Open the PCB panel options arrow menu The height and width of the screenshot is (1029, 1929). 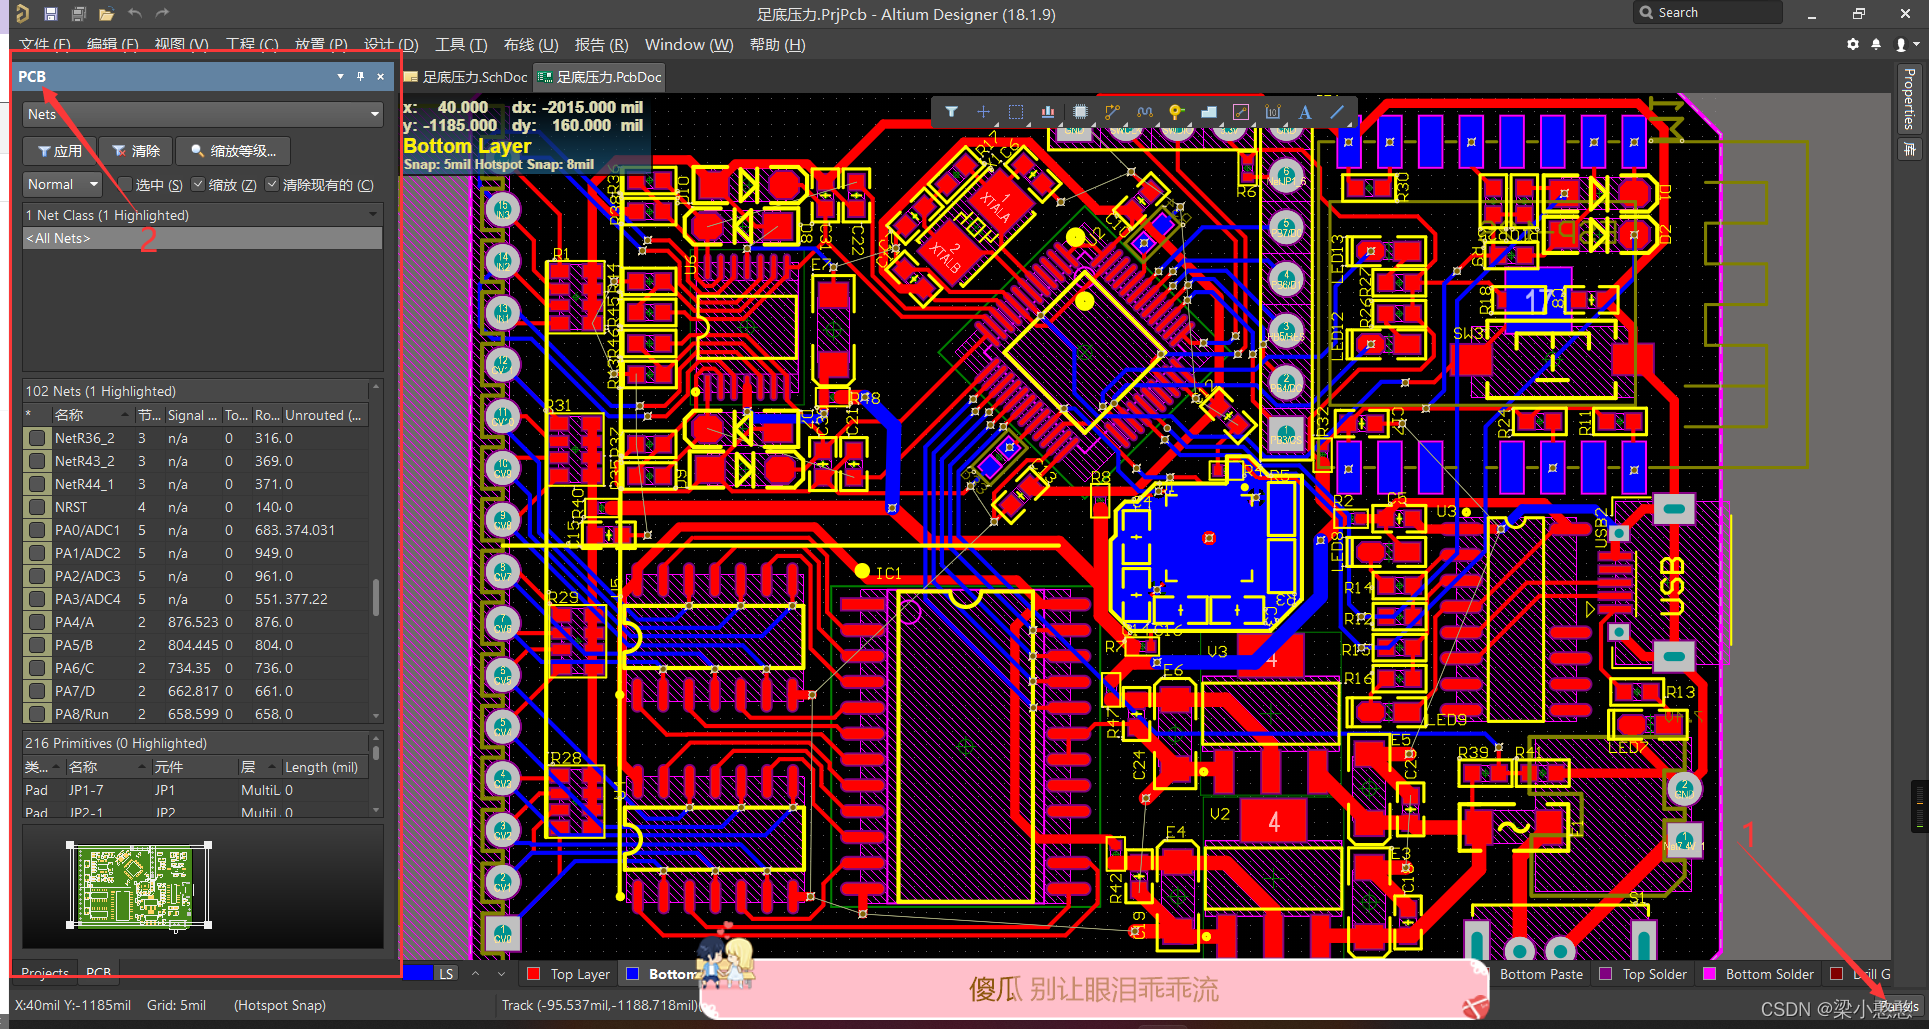click(340, 77)
